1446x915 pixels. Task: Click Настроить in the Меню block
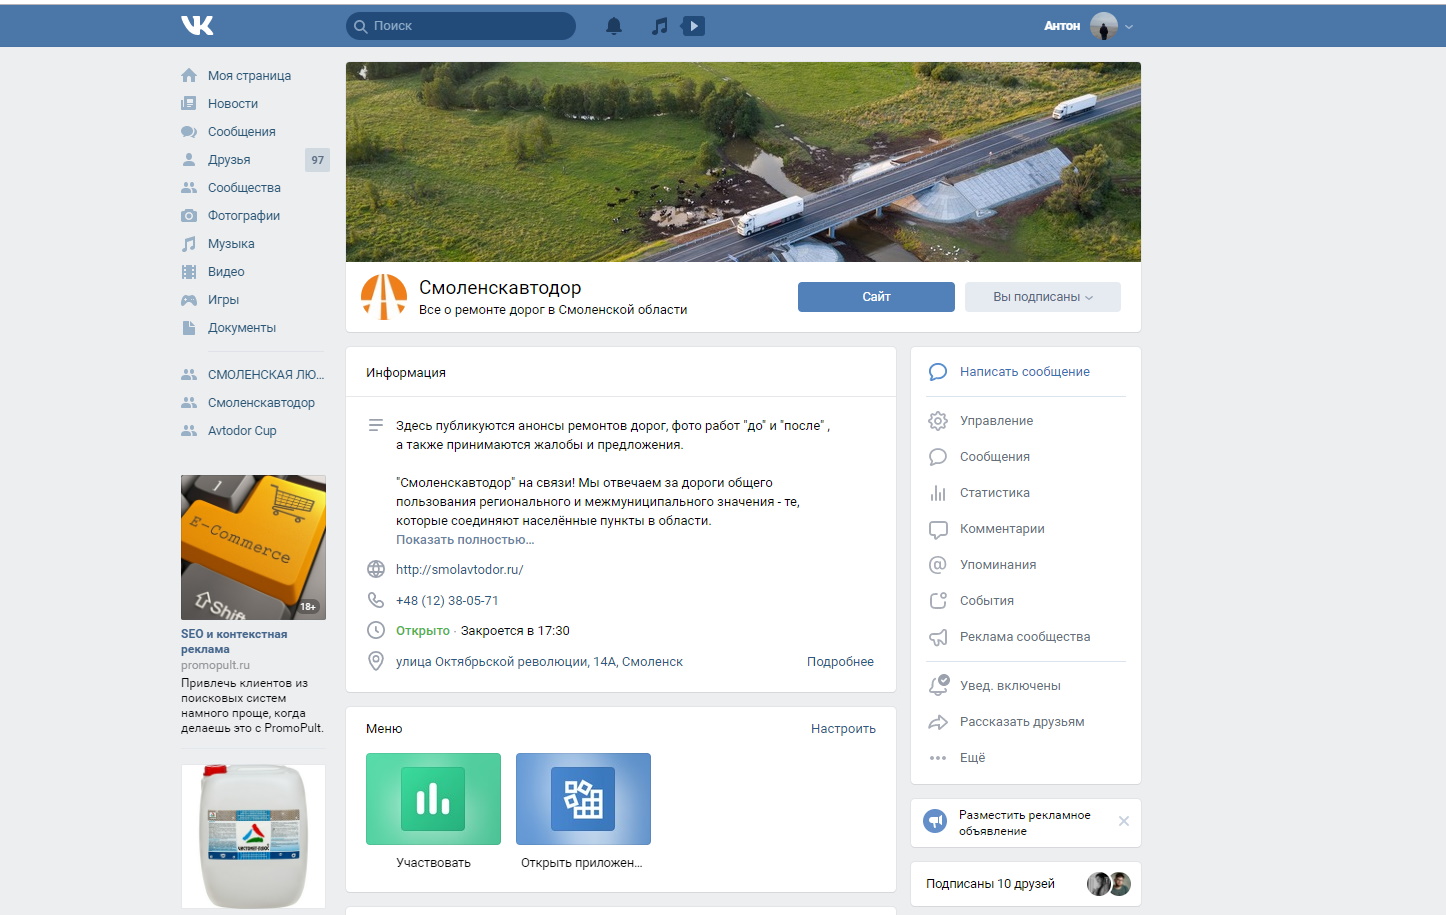click(843, 729)
